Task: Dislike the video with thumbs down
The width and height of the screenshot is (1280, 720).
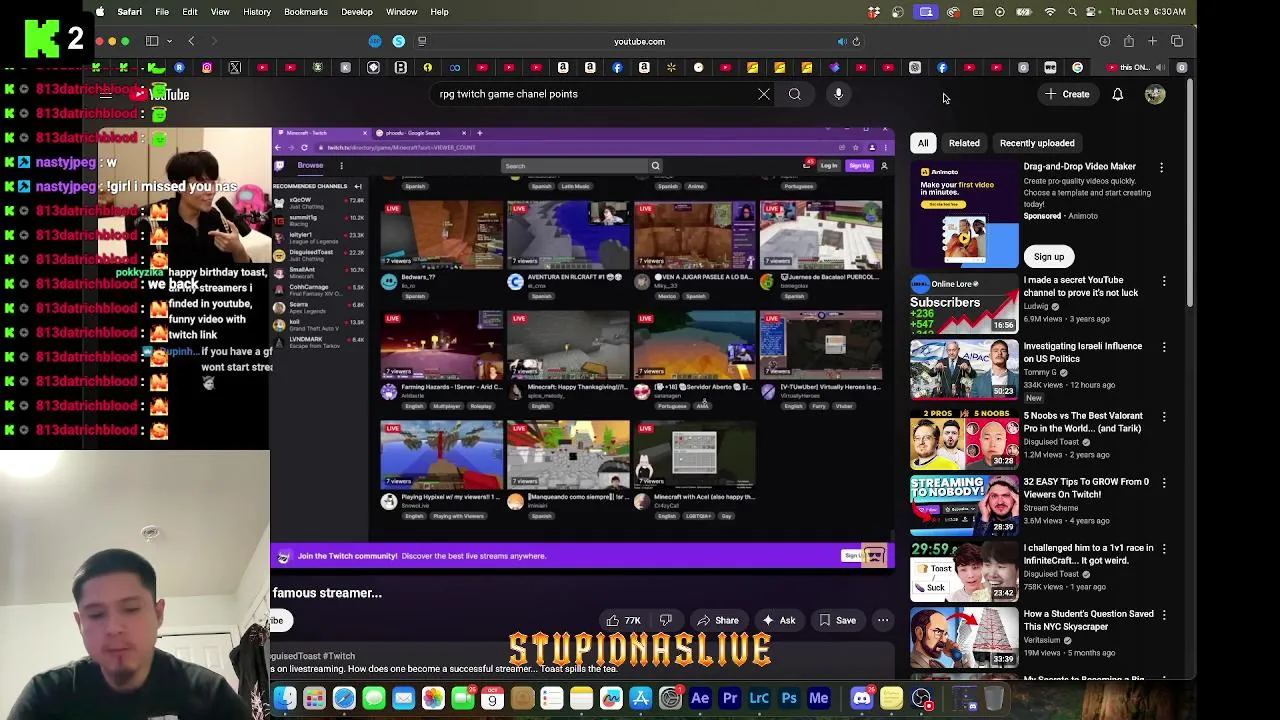Action: [x=666, y=620]
